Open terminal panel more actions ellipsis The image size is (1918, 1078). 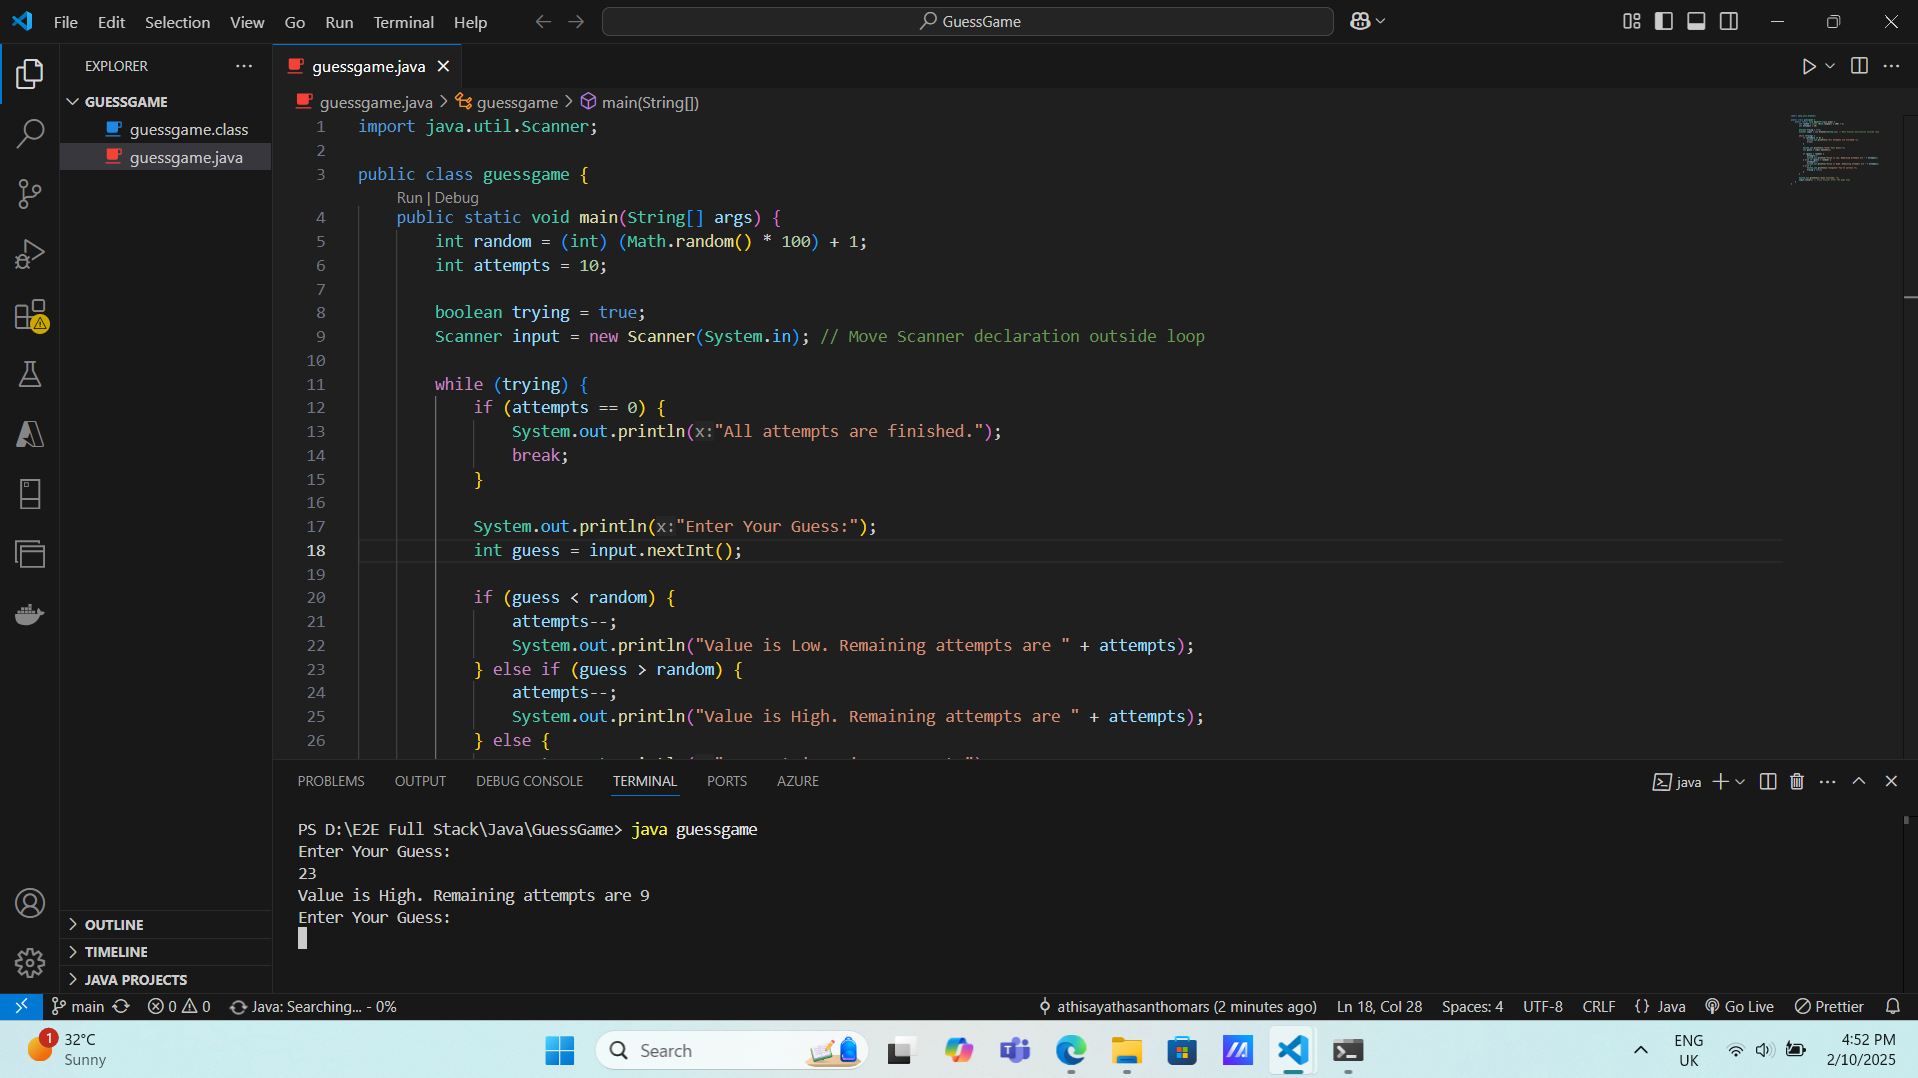[1828, 782]
